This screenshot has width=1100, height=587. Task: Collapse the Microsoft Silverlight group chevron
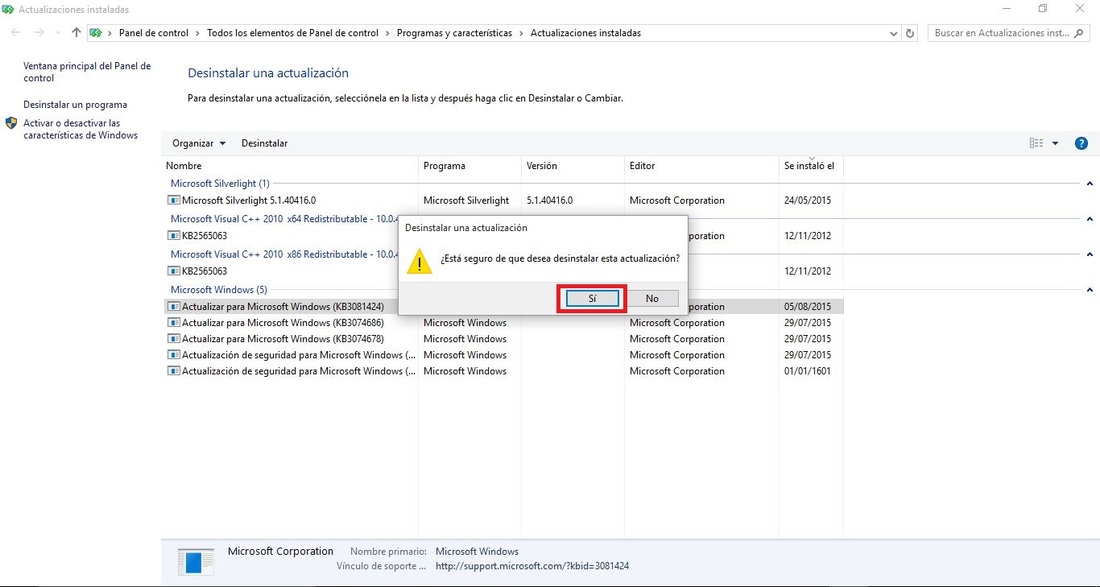pyautogui.click(x=1089, y=184)
